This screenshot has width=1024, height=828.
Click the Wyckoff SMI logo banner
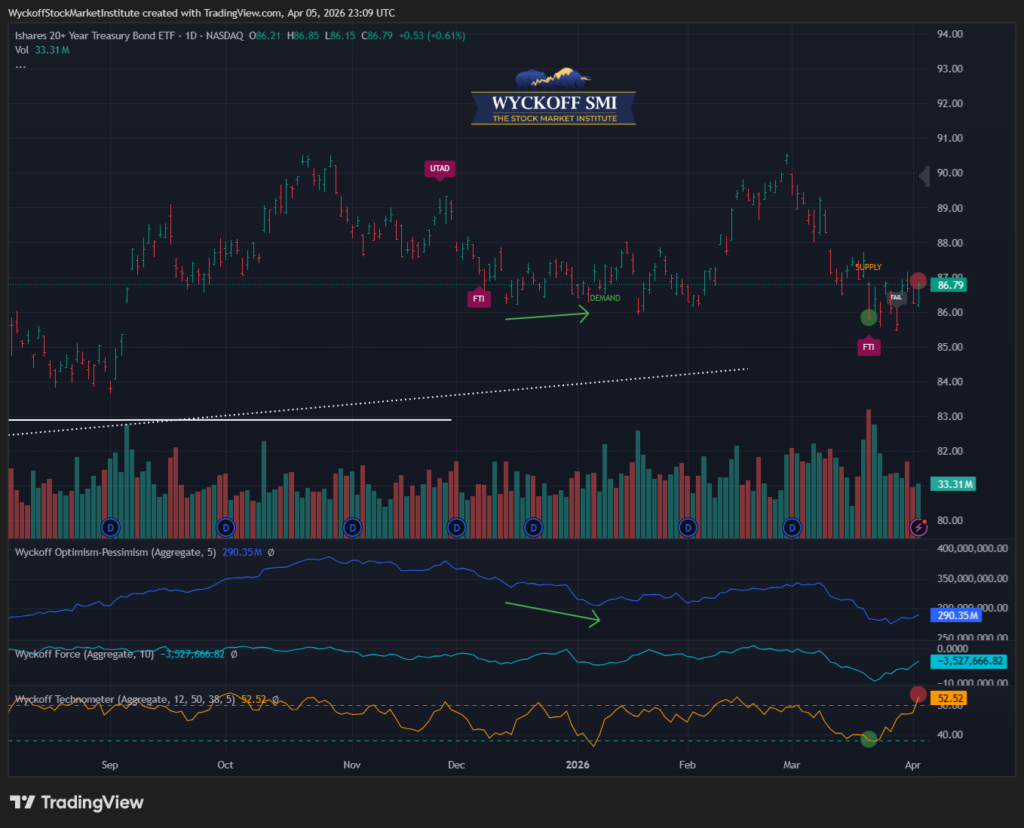553,98
